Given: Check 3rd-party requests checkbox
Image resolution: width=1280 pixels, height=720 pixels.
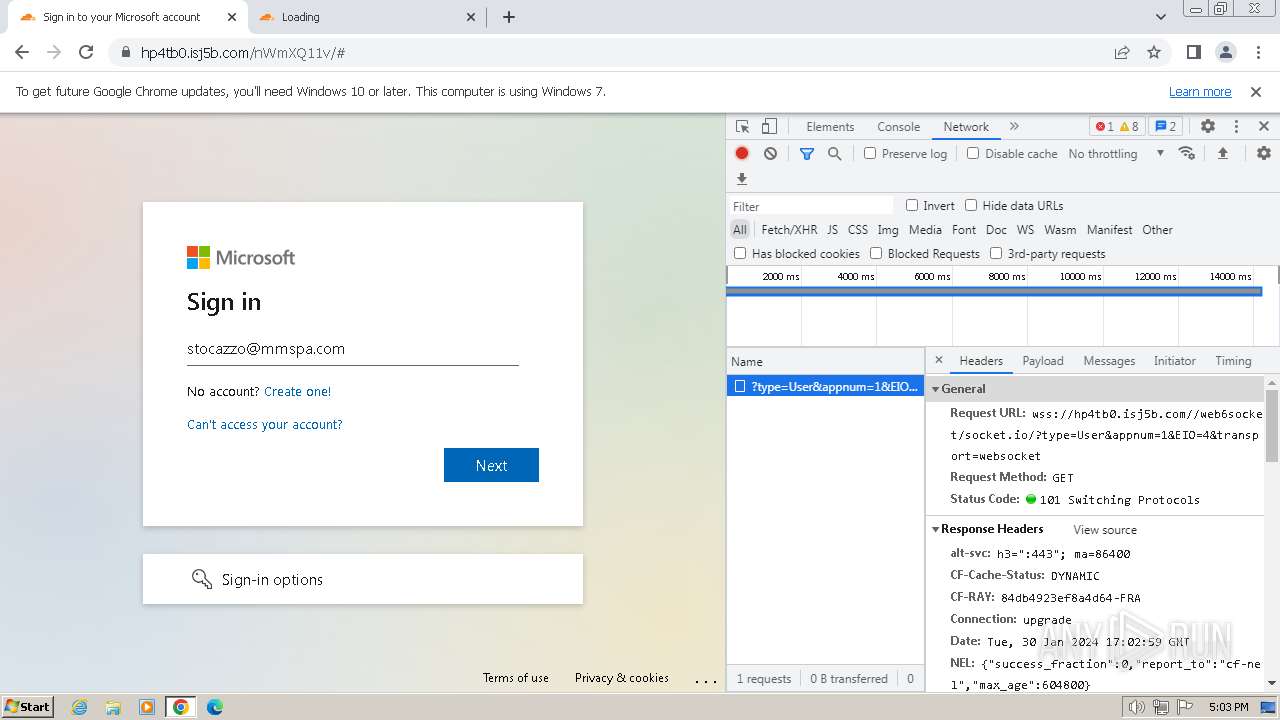Looking at the screenshot, I should coord(996,254).
